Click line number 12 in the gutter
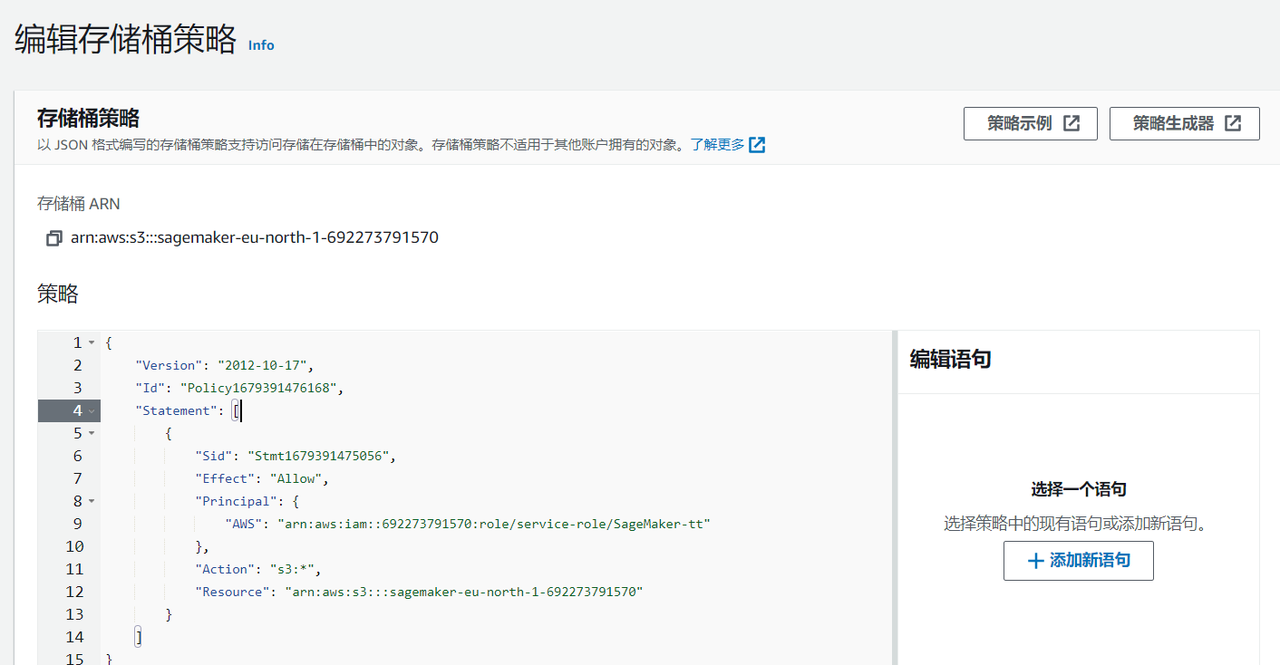The width and height of the screenshot is (1280, 665). (74, 591)
